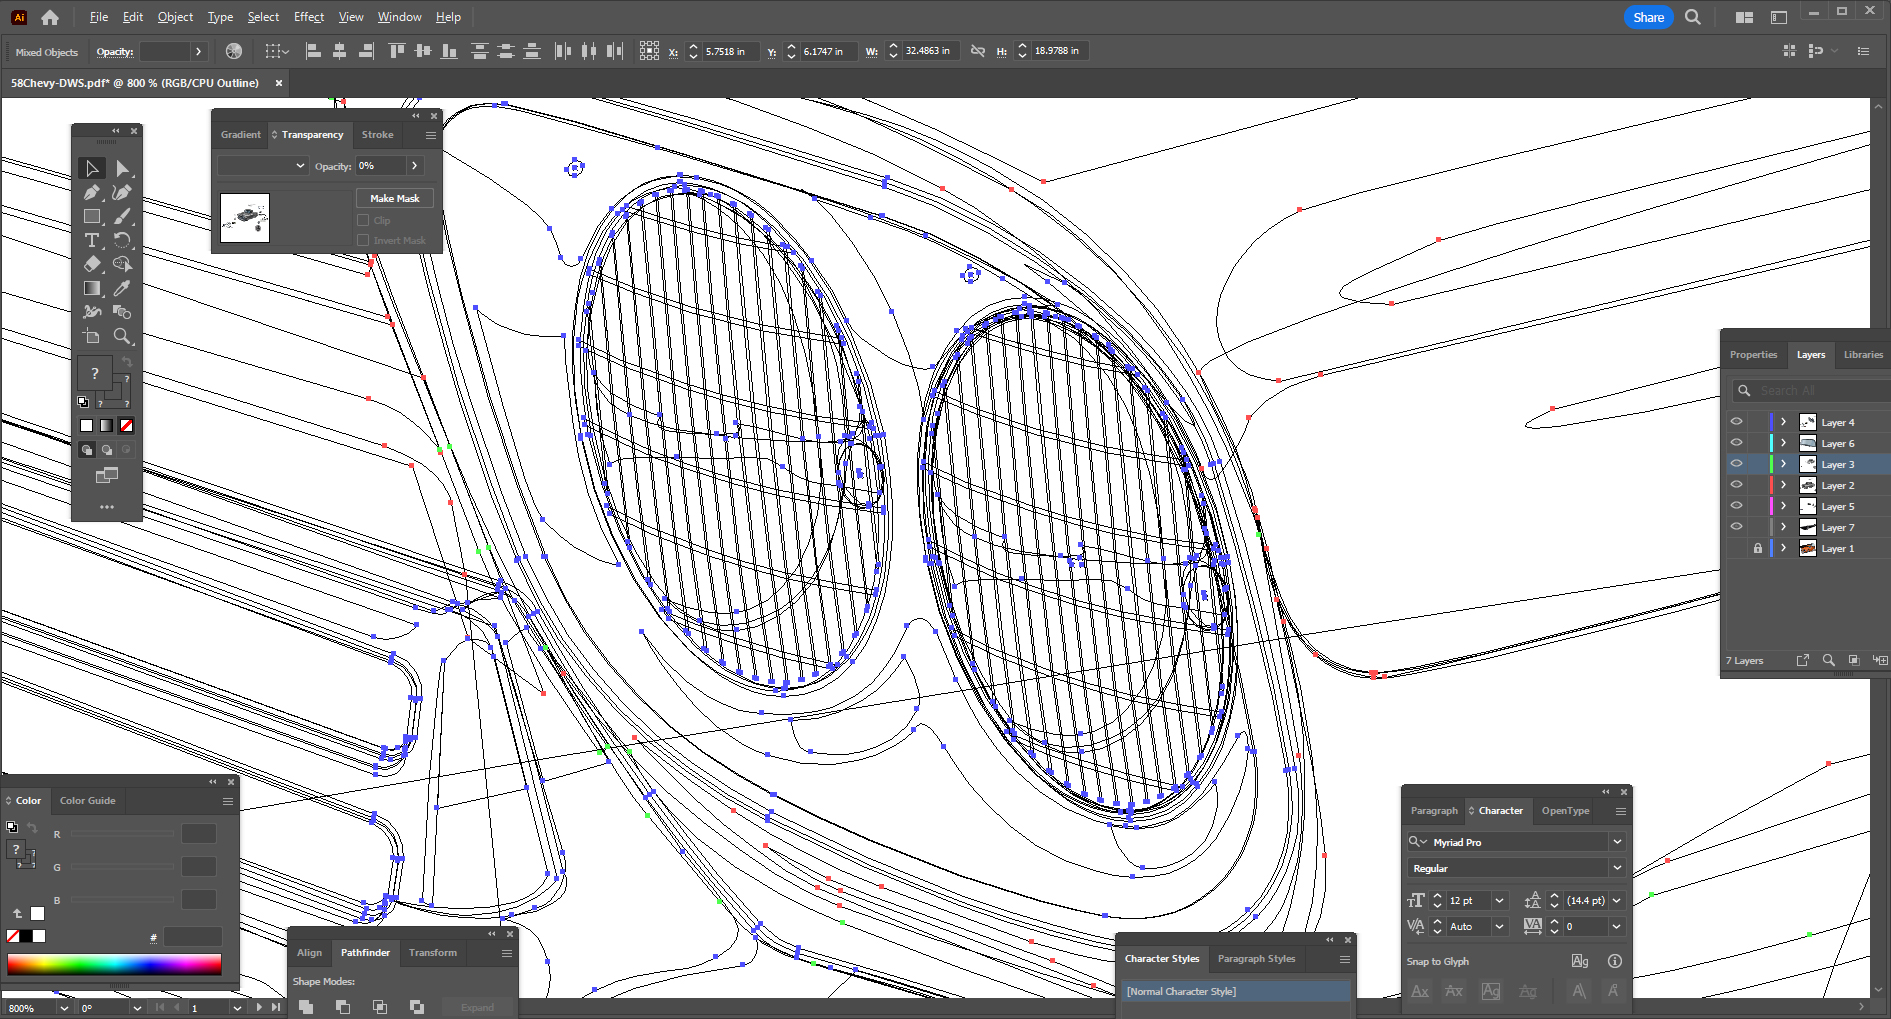Open the Effect menu
1891x1019 pixels.
coord(308,17)
